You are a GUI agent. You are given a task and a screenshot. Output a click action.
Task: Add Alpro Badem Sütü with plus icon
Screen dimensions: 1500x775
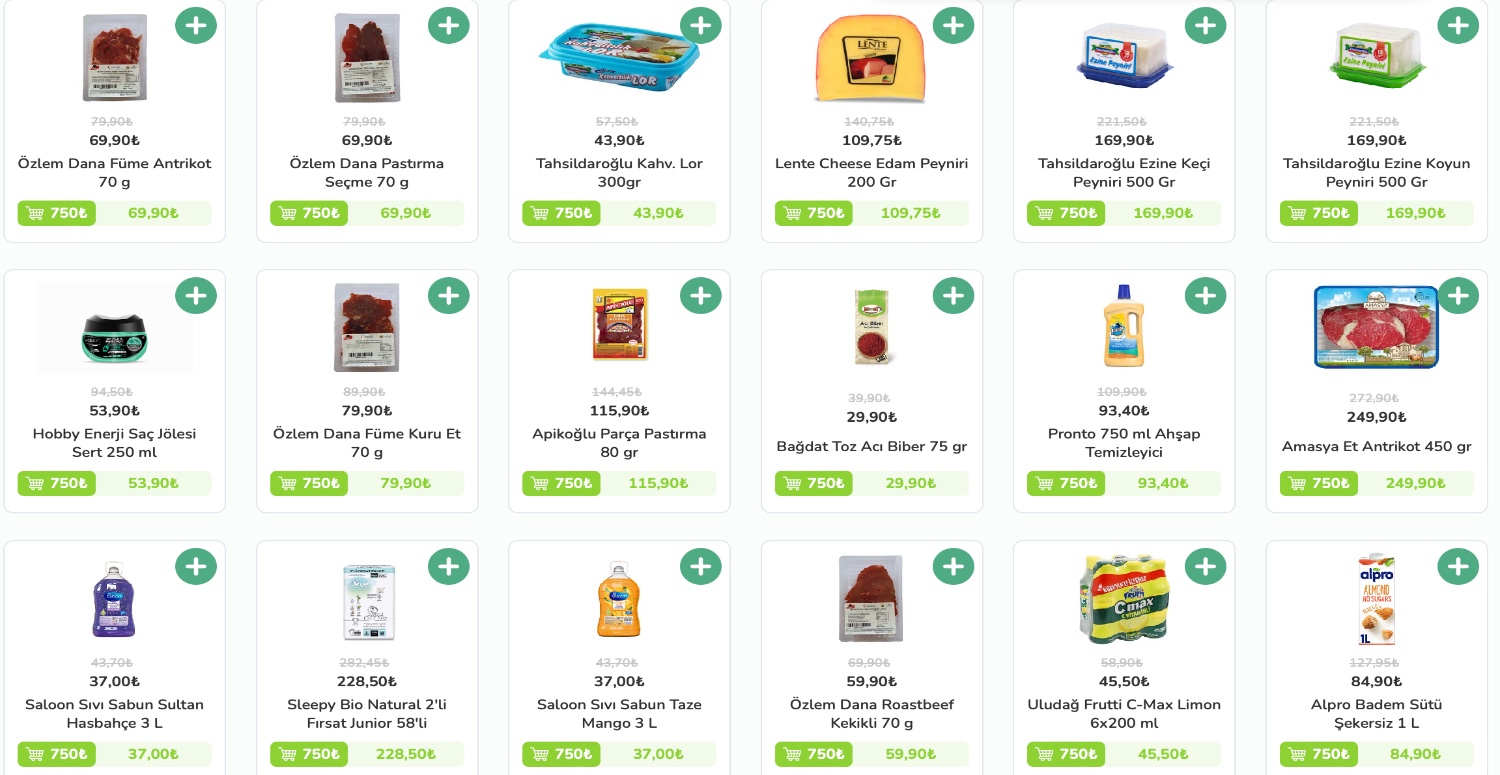(x=1458, y=567)
